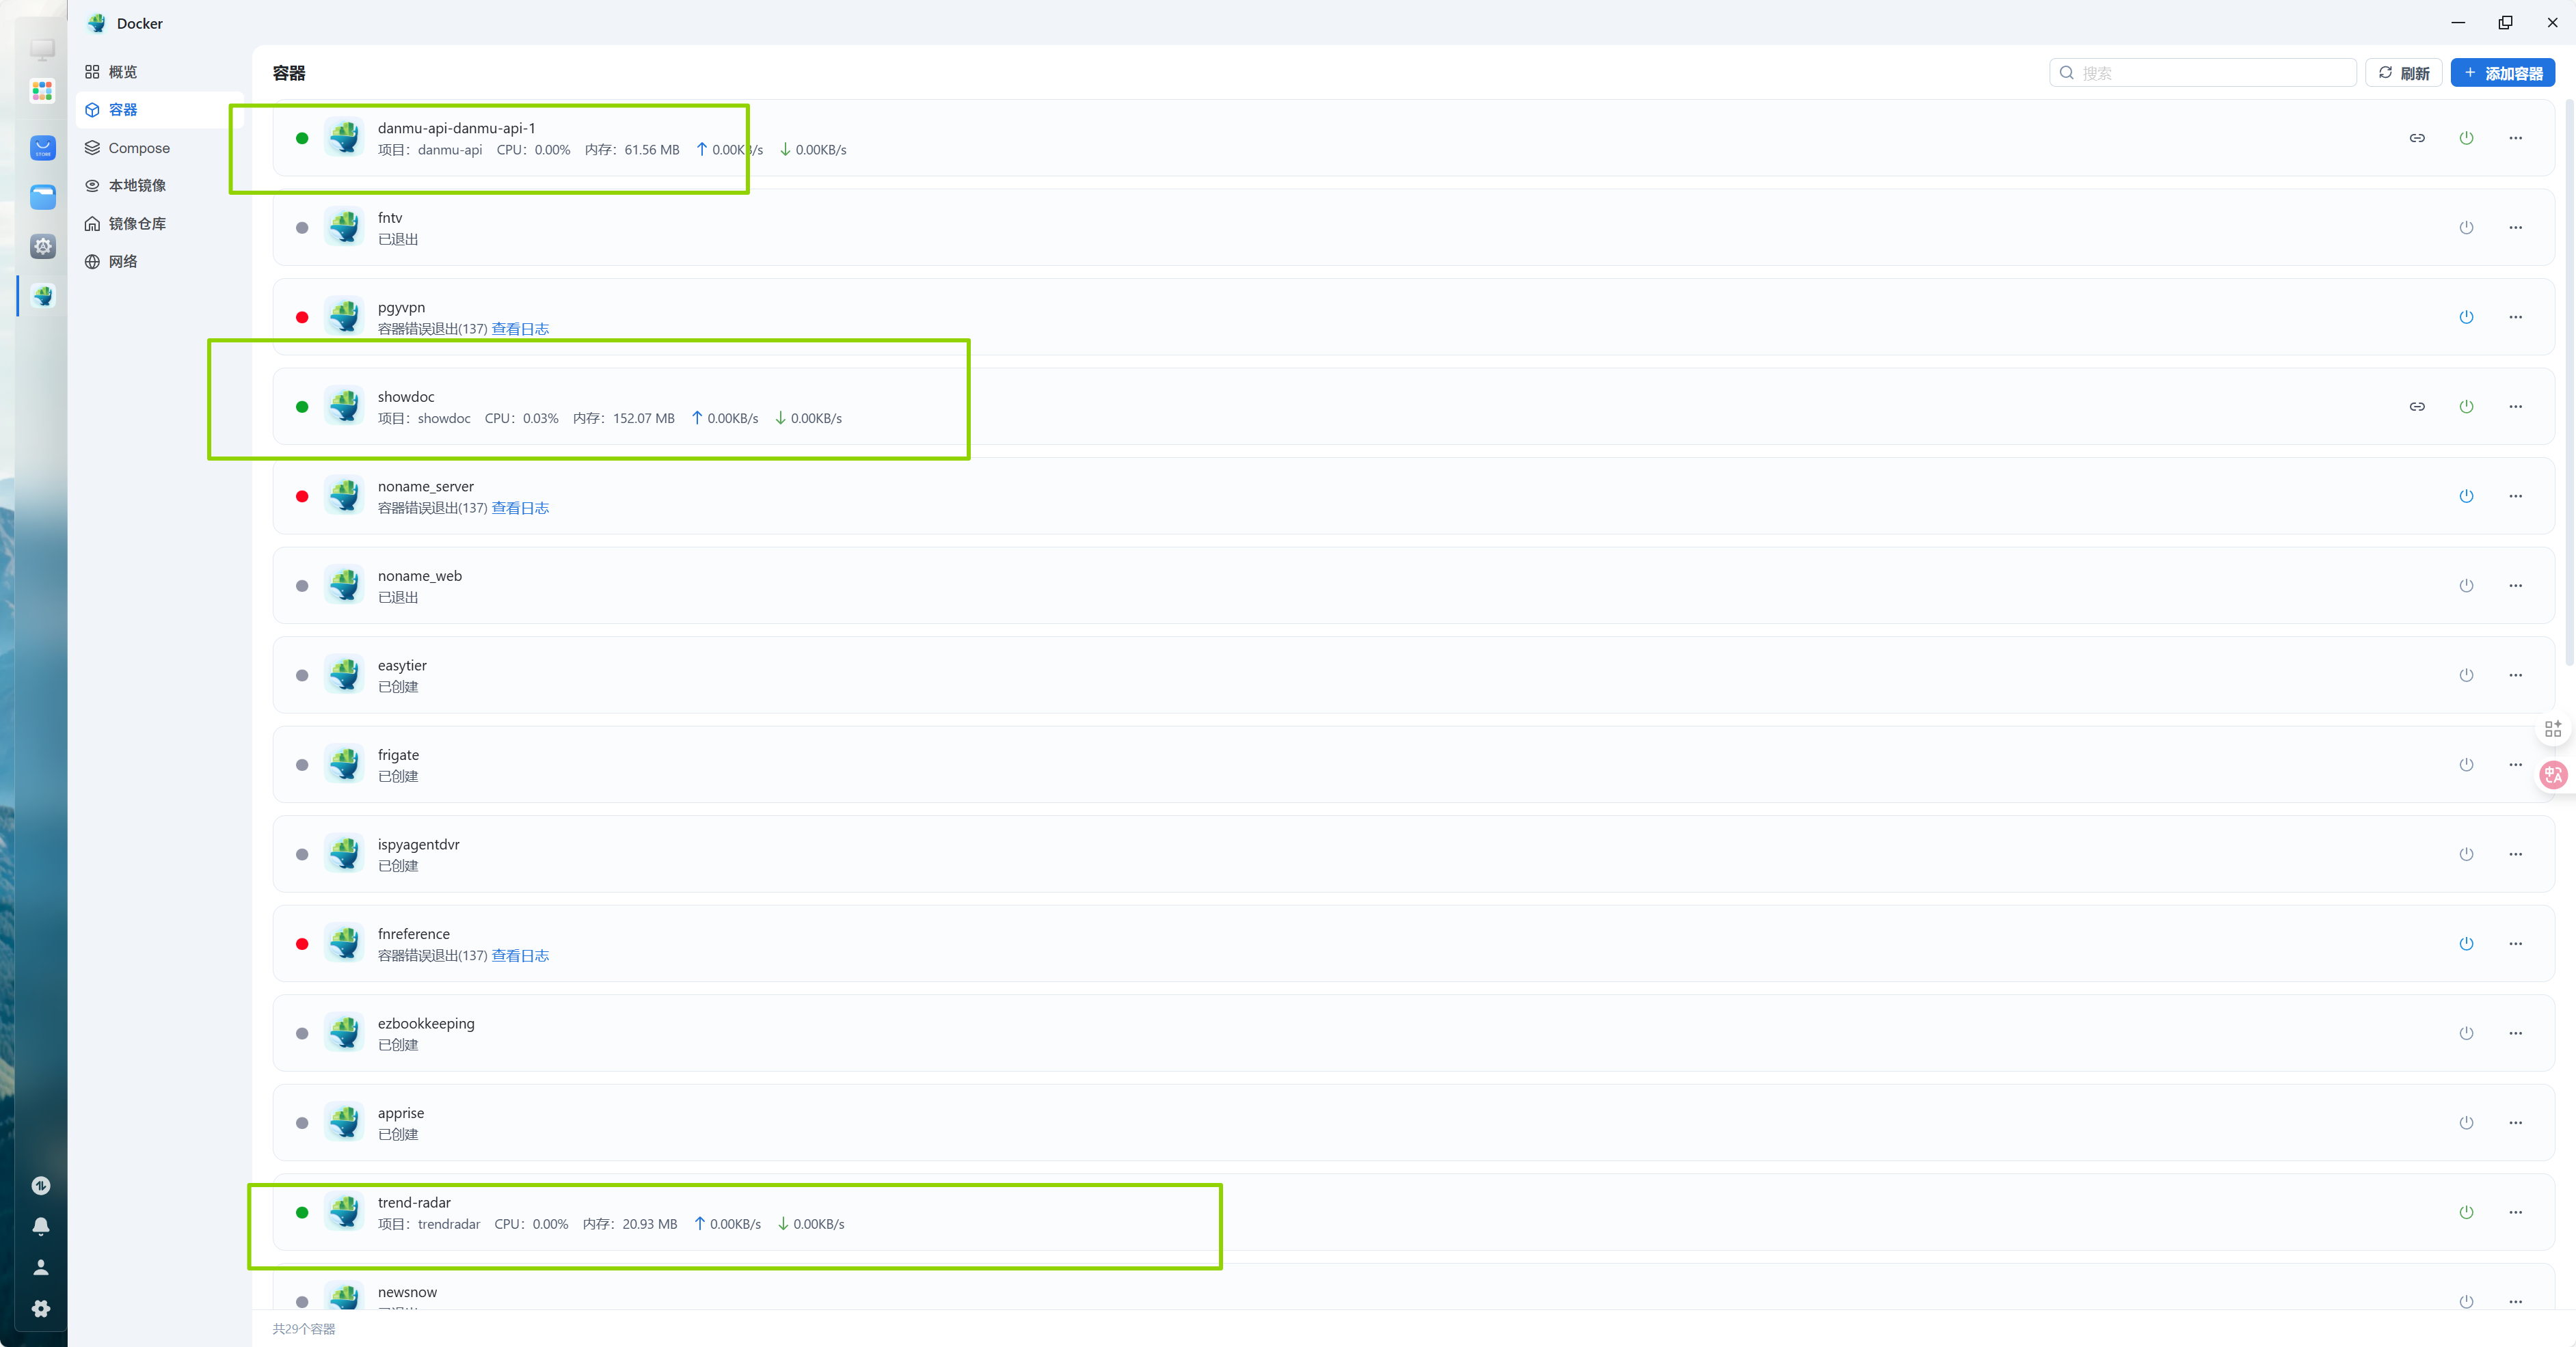Toggle power for trend-radar container
2576x1347 pixels.
point(2466,1212)
